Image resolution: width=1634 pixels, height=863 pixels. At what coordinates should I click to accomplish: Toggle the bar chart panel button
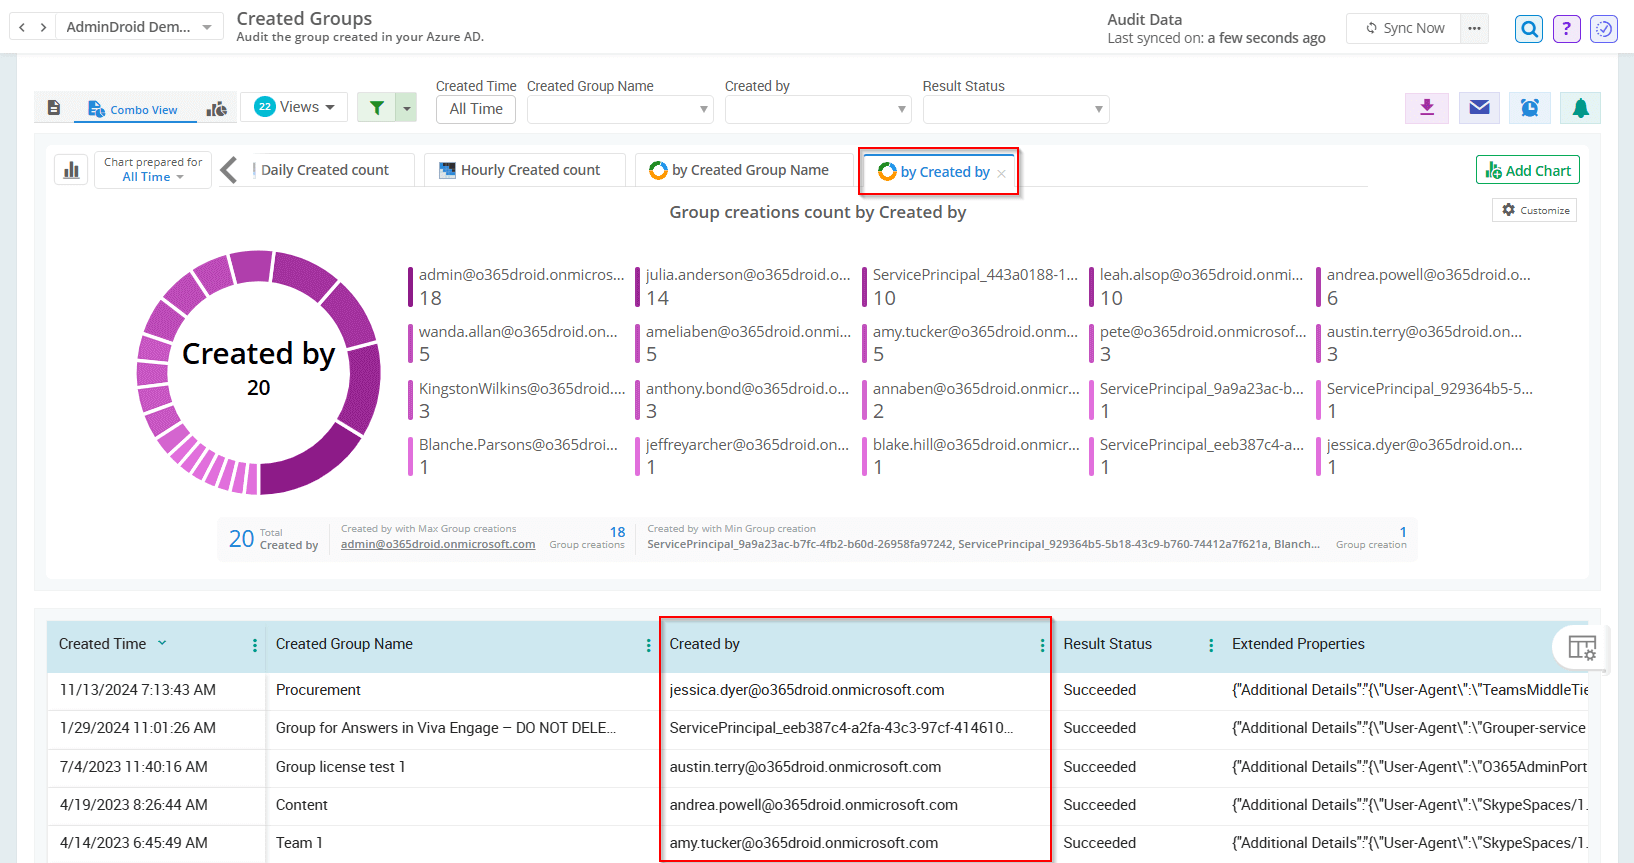tap(71, 170)
